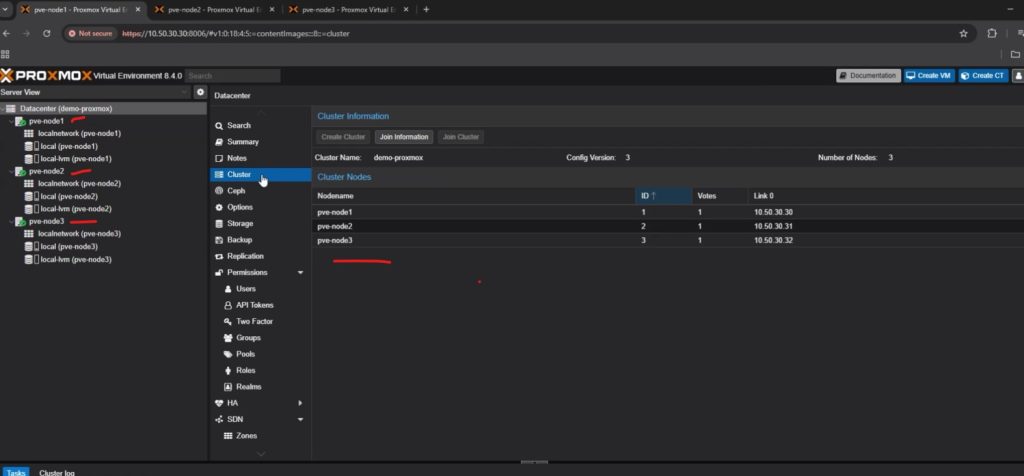Image resolution: width=1024 pixels, height=476 pixels.
Task: Click the Storage database icon
Action: click(x=219, y=223)
